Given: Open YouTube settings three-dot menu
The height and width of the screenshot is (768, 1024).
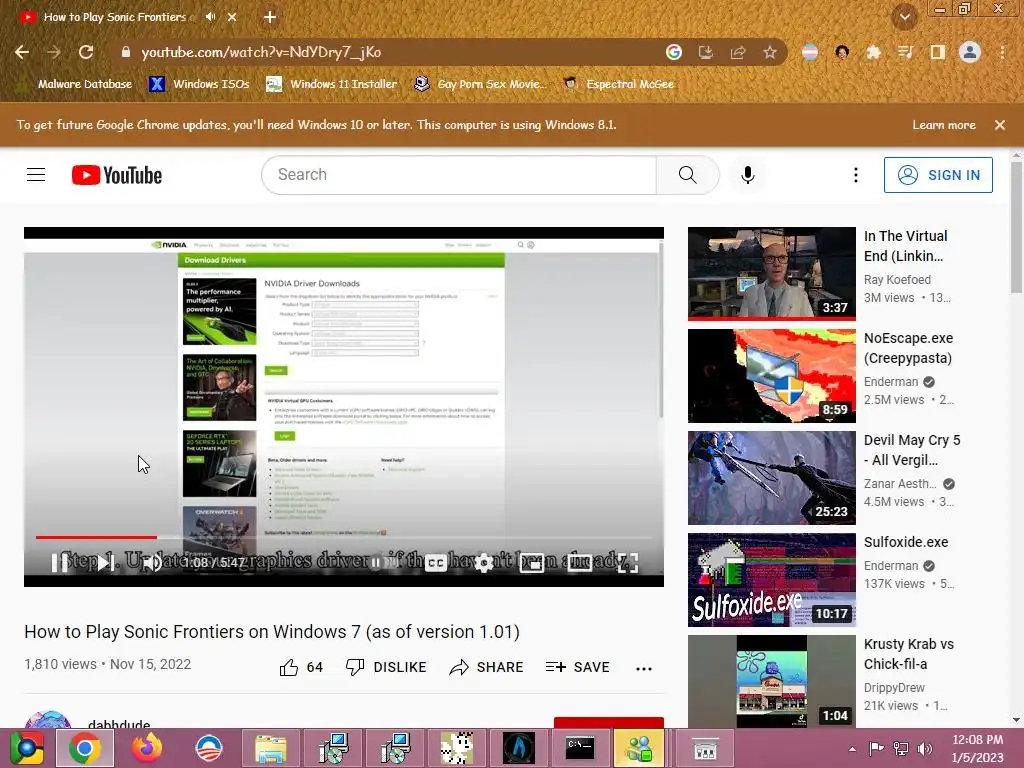Looking at the screenshot, I should pyautogui.click(x=856, y=175).
